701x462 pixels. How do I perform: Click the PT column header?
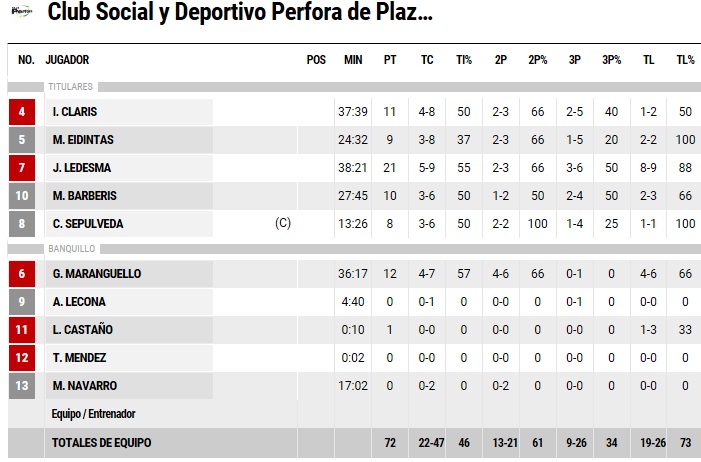390,60
